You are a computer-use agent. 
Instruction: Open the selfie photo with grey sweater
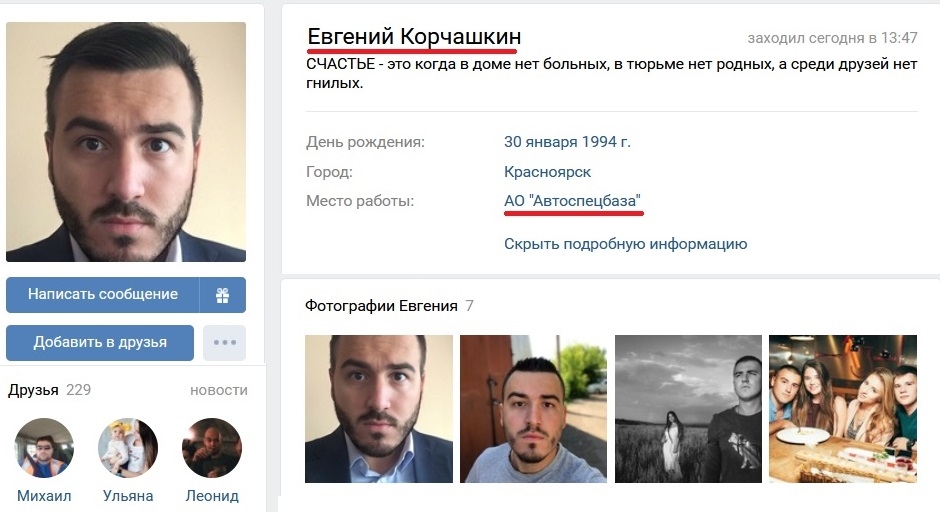(534, 409)
